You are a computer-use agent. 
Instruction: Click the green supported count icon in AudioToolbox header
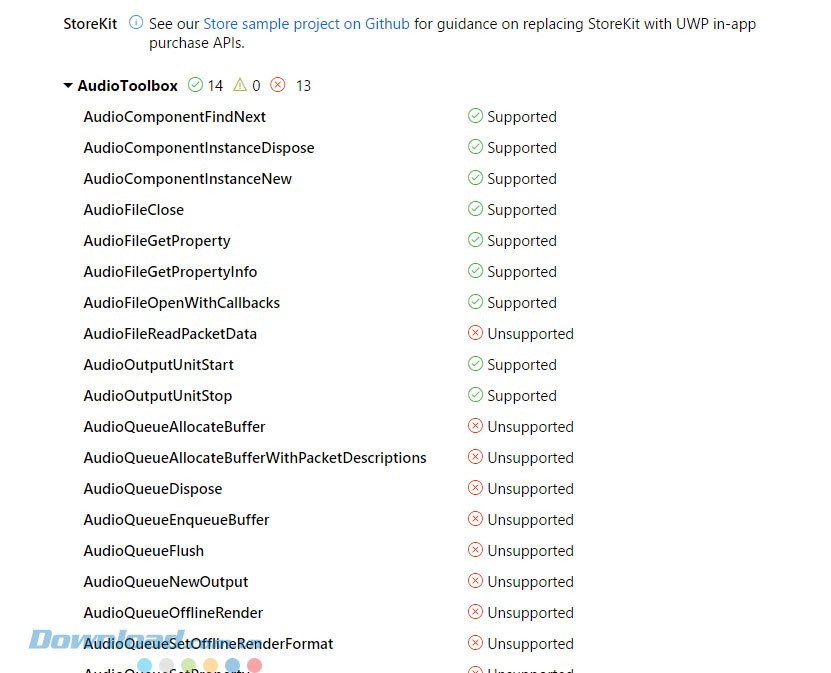195,85
